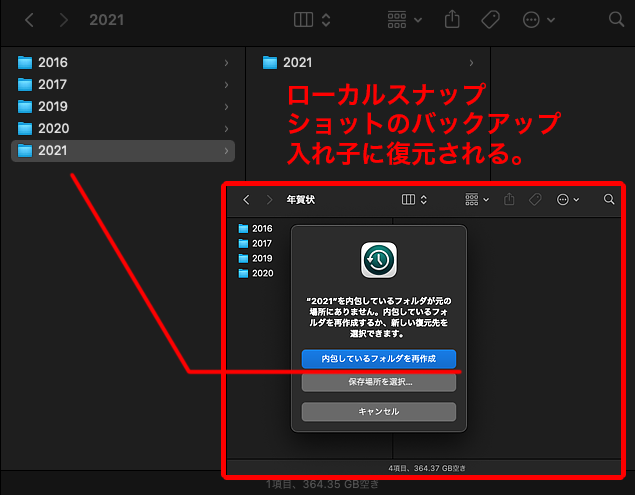Click 4項目 status bar text in 年賀状 window

click(x=427, y=468)
